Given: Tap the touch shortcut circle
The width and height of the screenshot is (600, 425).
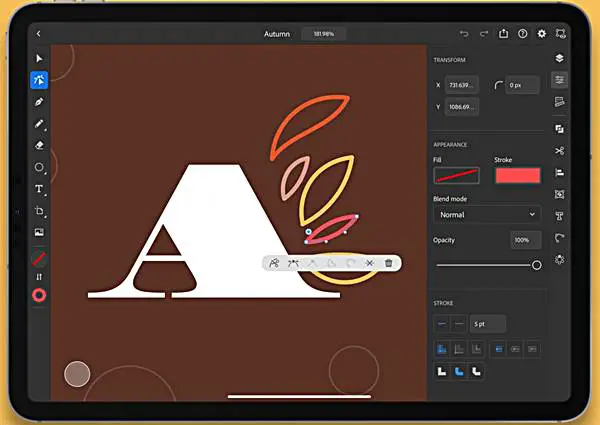Looking at the screenshot, I should click(x=77, y=374).
